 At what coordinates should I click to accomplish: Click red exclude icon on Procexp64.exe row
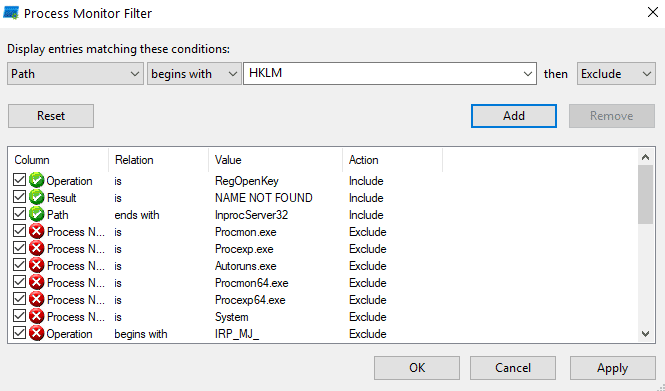point(37,299)
